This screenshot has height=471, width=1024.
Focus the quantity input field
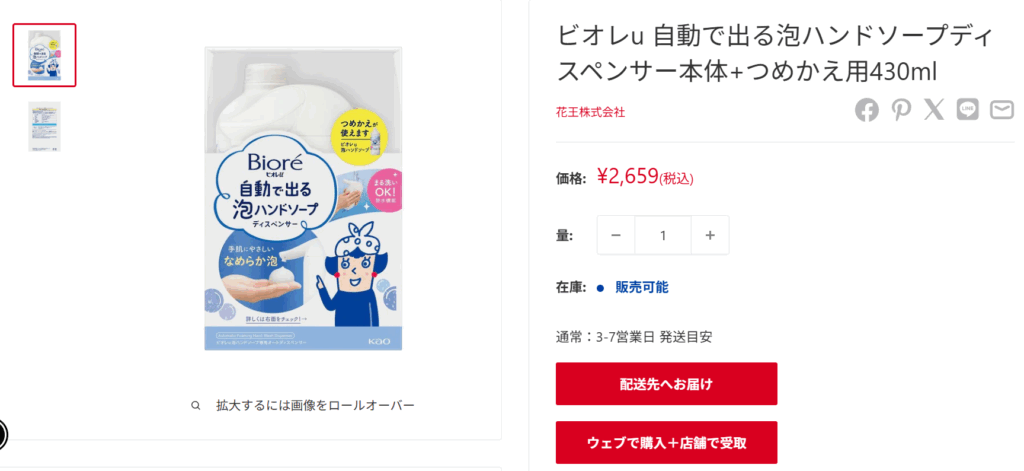663,235
